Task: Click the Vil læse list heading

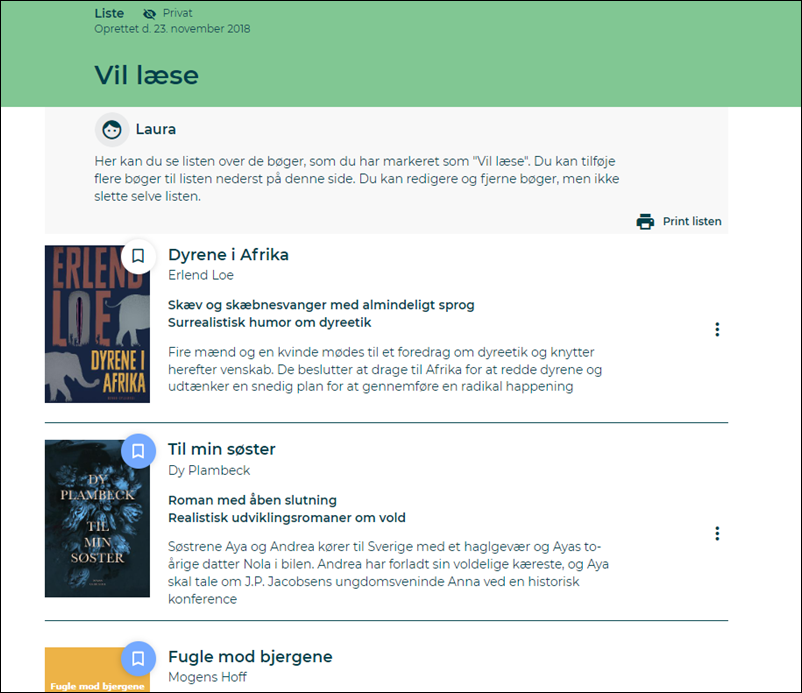Action: [146, 75]
